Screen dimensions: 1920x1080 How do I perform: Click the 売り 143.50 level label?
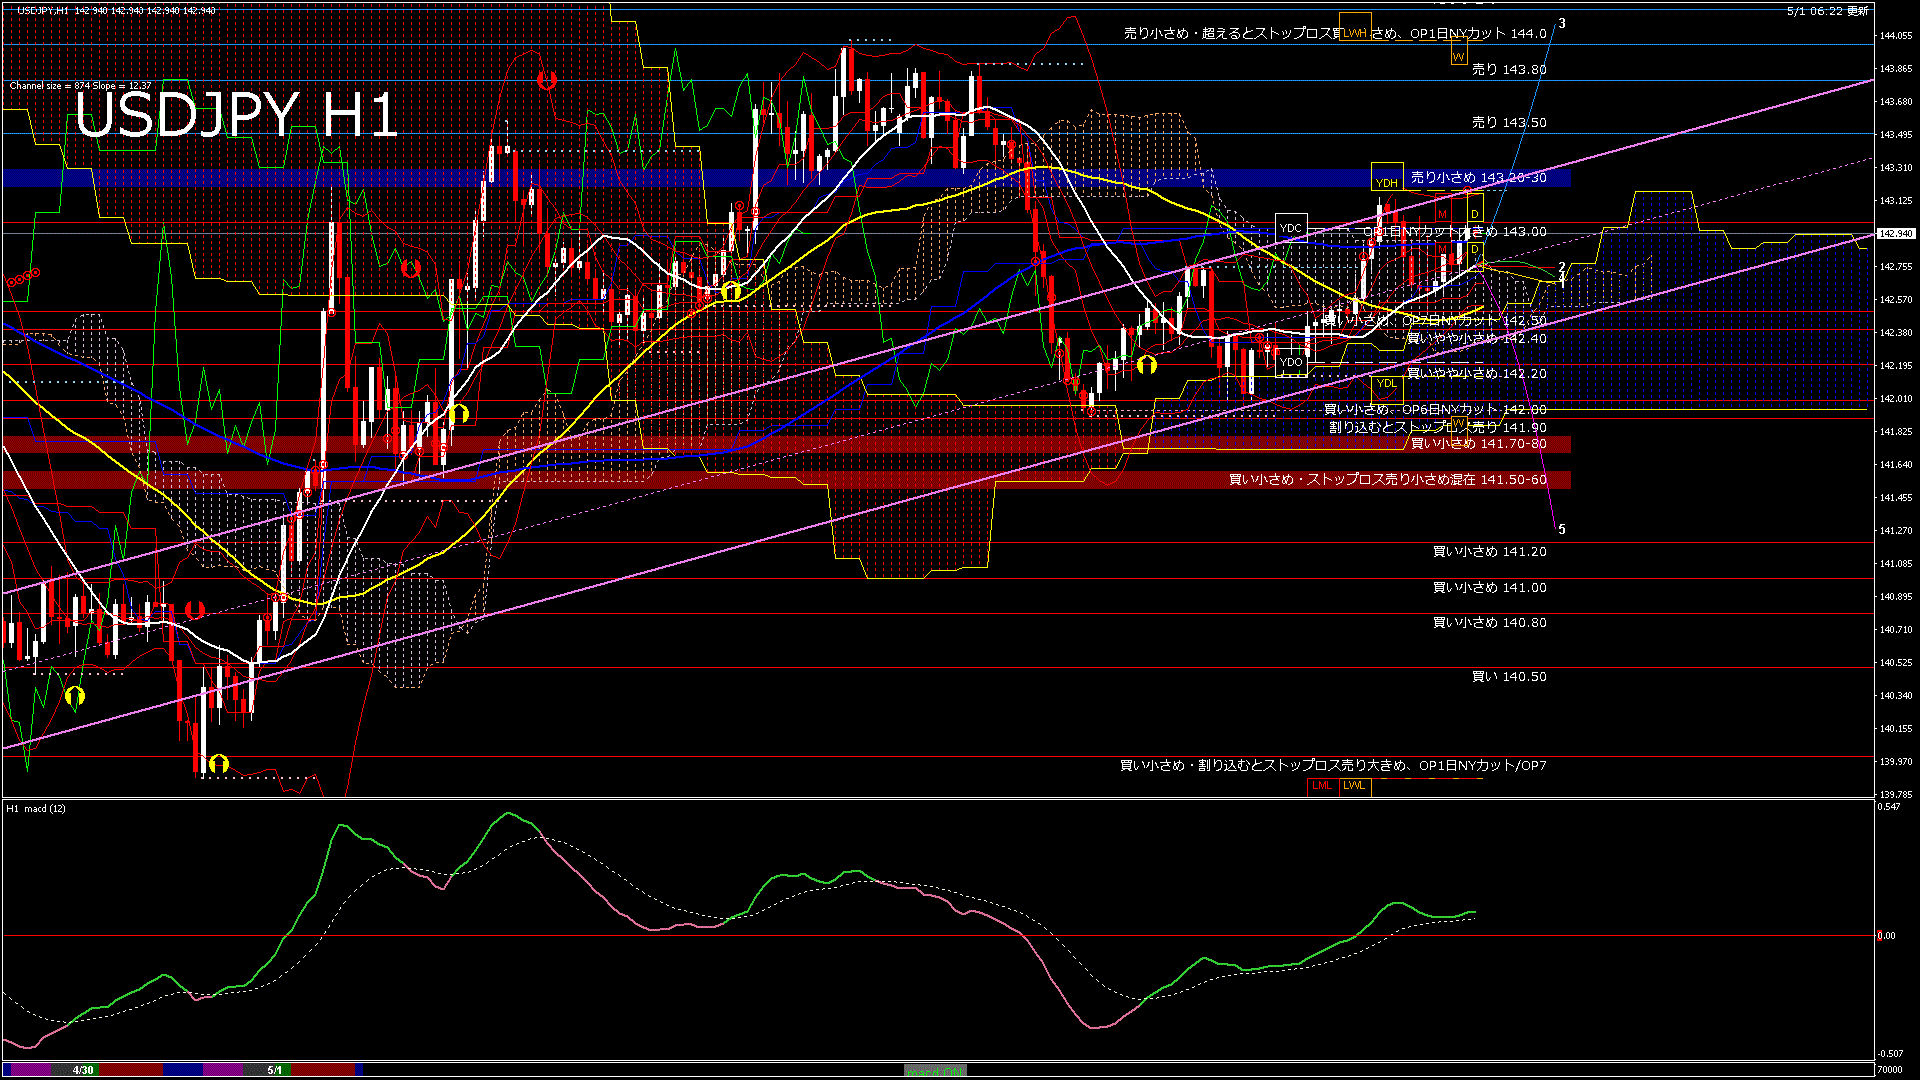tap(1509, 123)
